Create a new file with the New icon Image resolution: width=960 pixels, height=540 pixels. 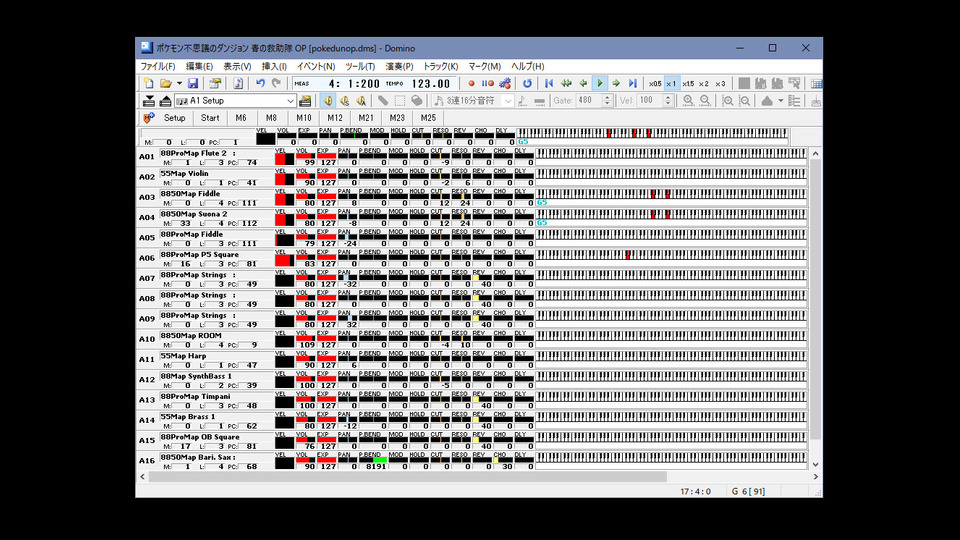tap(148, 83)
